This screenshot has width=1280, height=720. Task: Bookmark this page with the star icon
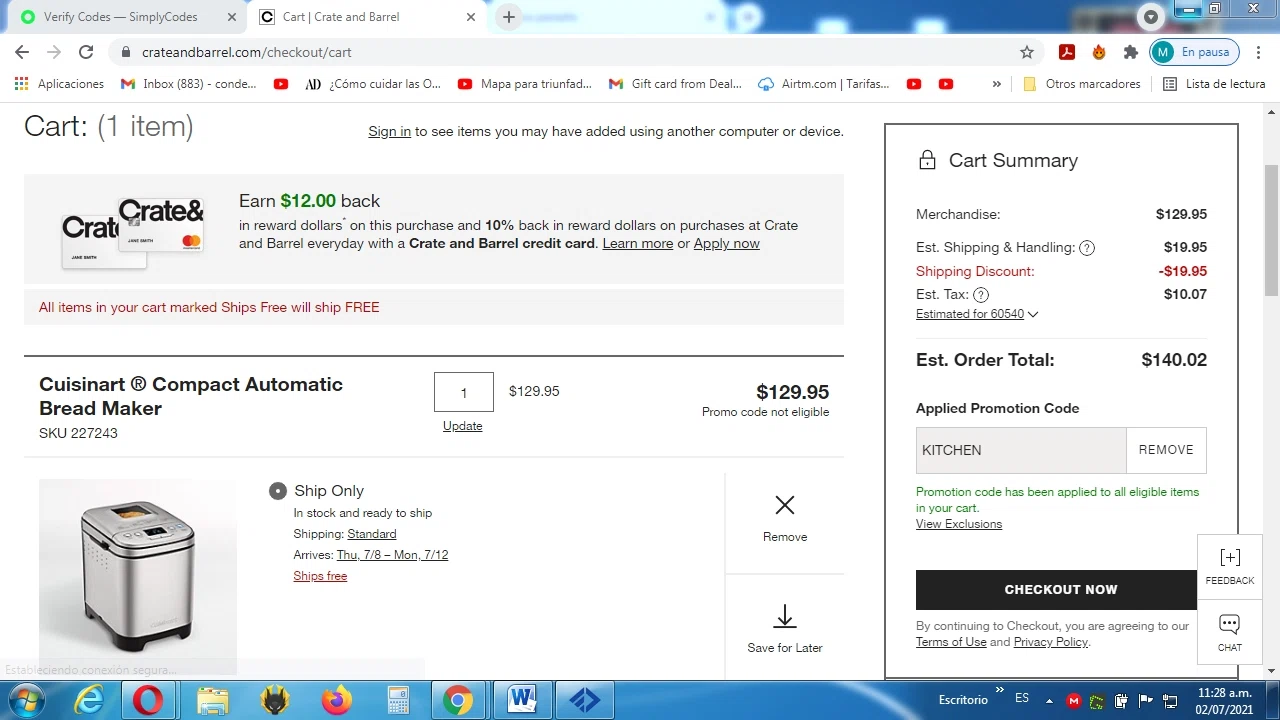click(x=1027, y=52)
